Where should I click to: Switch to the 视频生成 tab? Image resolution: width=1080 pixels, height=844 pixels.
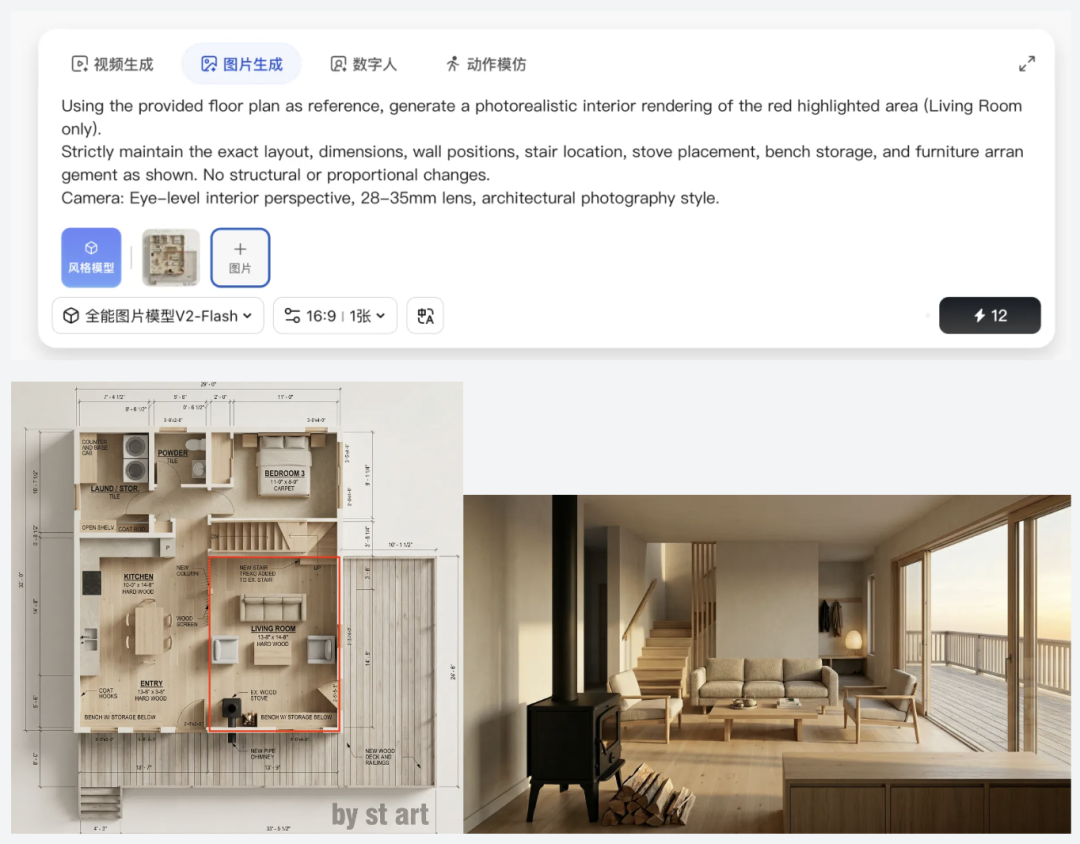pyautogui.click(x=112, y=64)
